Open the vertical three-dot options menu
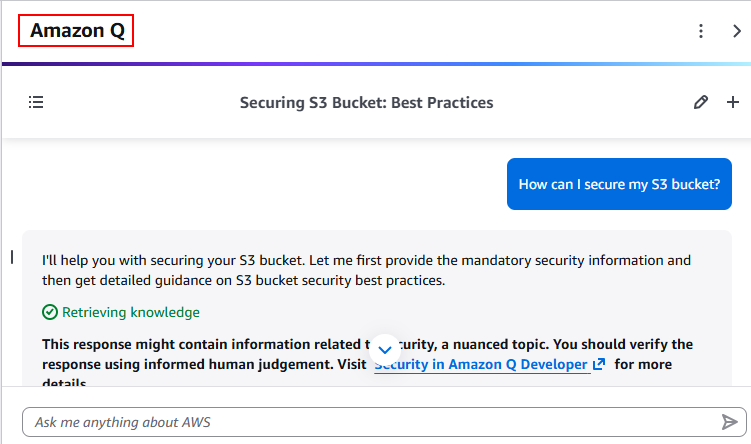The width and height of the screenshot is (751, 444). click(x=701, y=31)
